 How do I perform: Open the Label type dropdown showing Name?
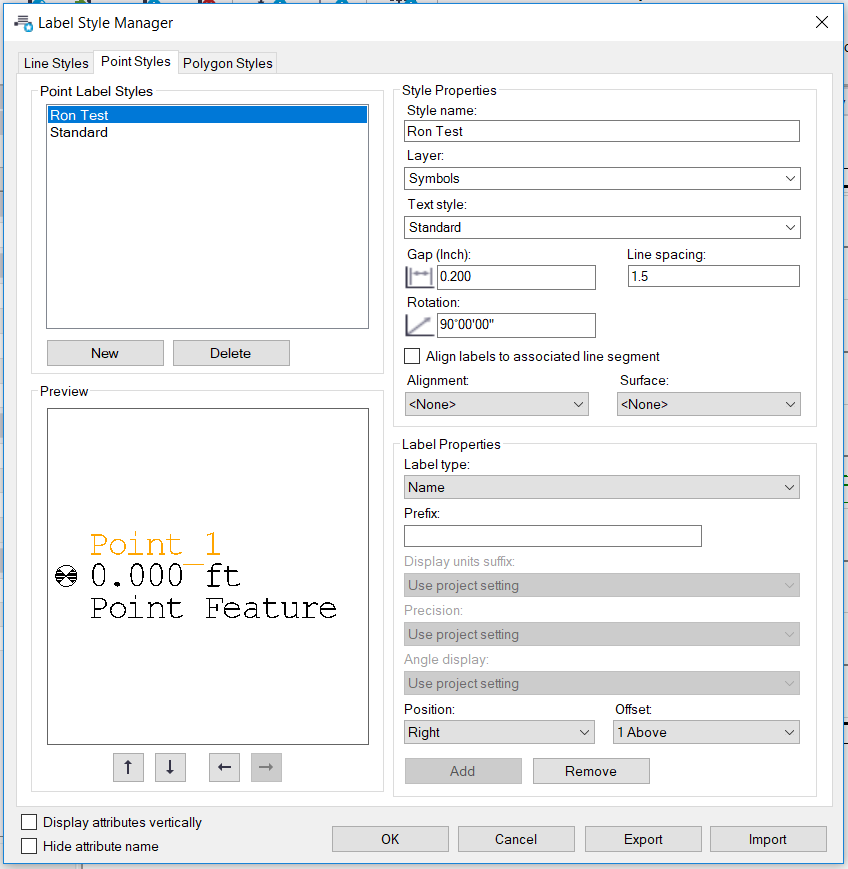click(602, 487)
